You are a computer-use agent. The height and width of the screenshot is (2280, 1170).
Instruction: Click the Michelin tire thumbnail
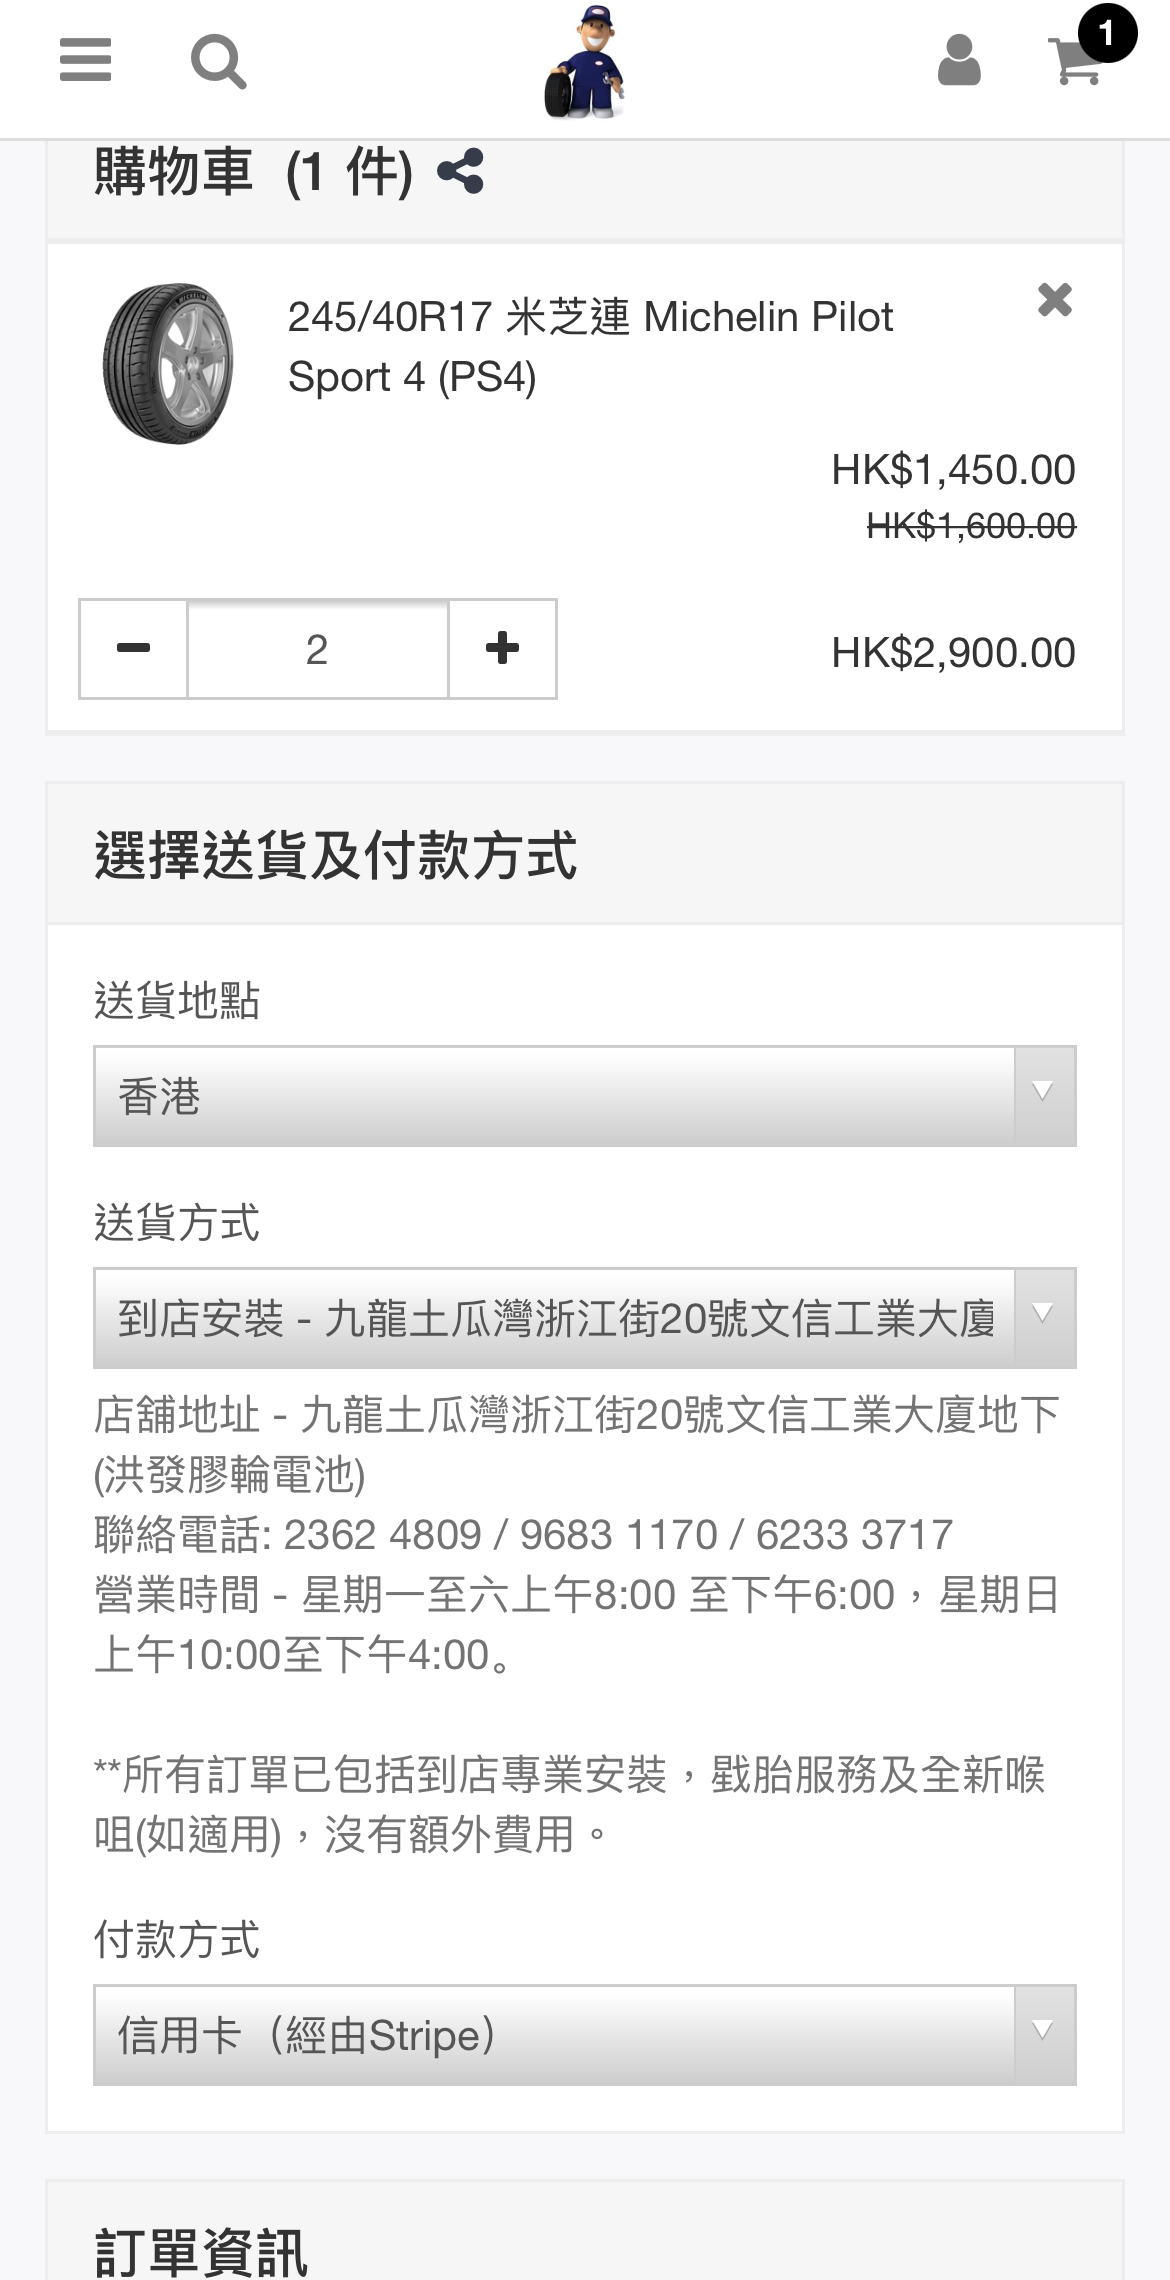(168, 364)
